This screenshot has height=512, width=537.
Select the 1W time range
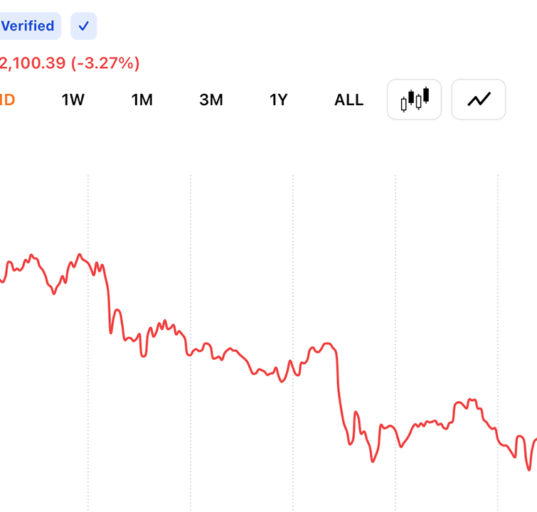coord(73,100)
